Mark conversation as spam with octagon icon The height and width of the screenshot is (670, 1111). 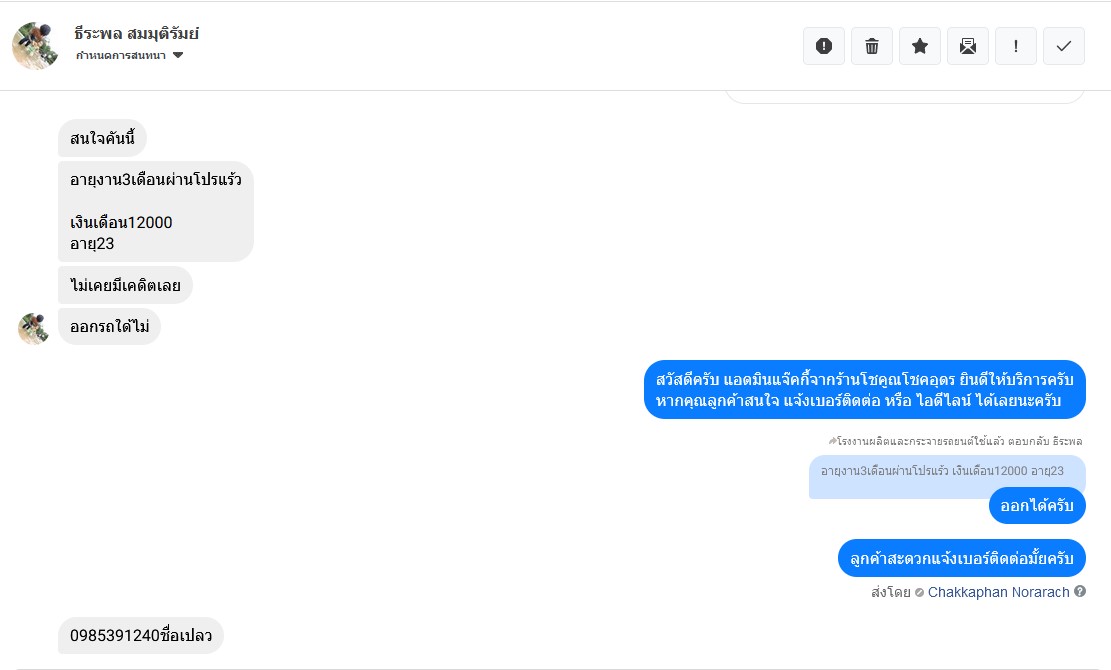824,46
